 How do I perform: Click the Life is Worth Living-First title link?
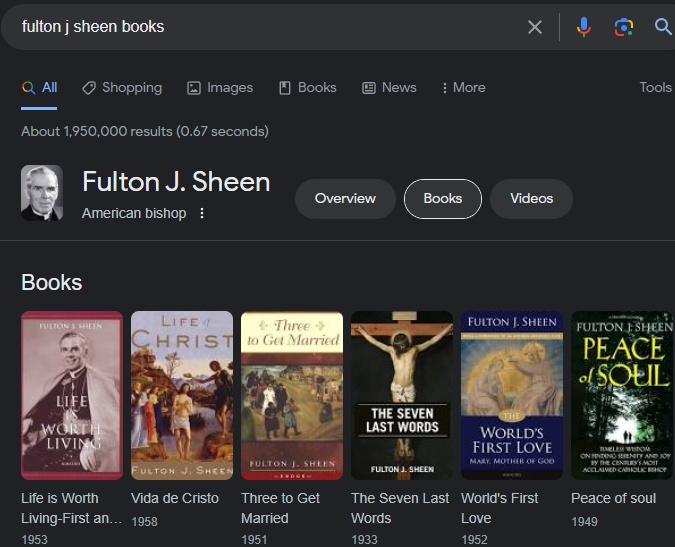tap(71, 508)
